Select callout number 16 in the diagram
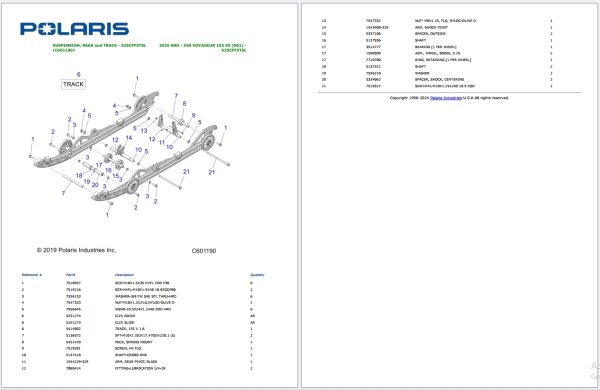The width and height of the screenshot is (600, 390). [x=108, y=170]
